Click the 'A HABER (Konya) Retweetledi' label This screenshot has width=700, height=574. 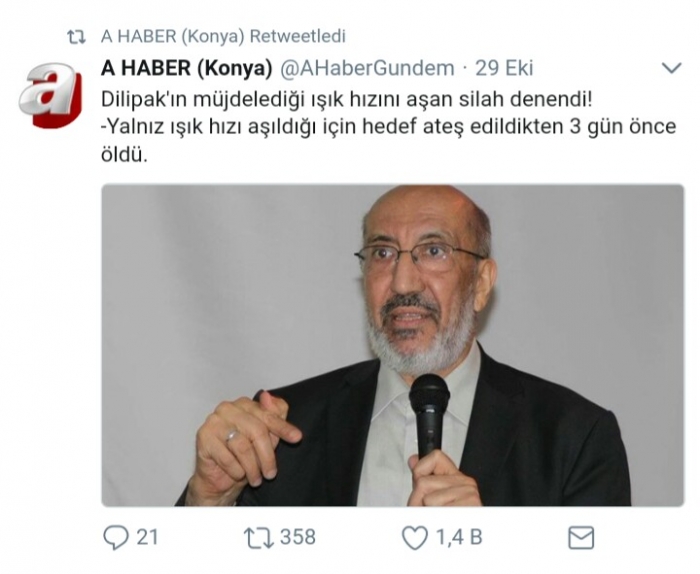point(223,37)
